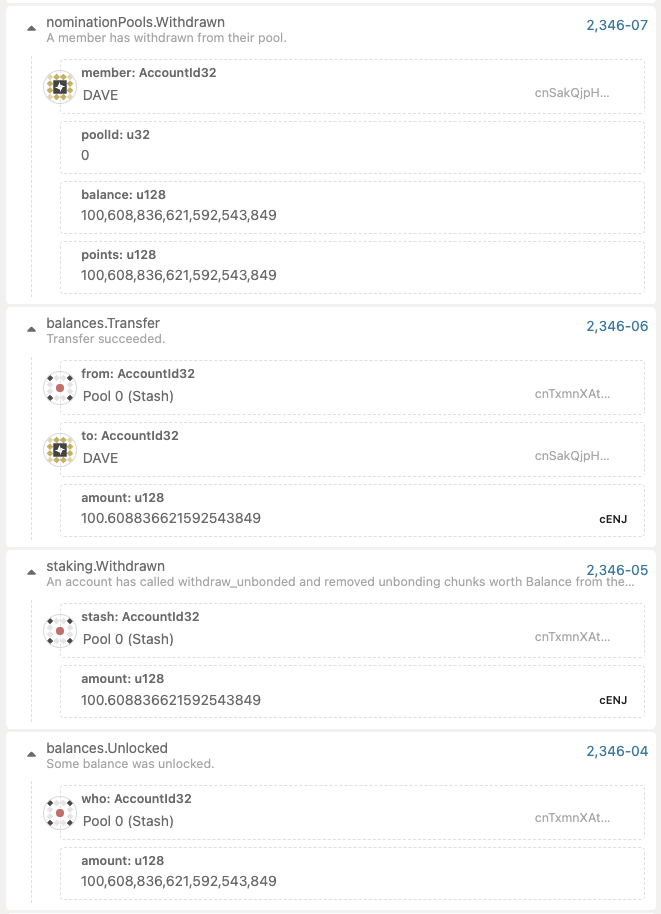Collapse the balances.Unlocked event
The image size is (661, 914).
[31, 754]
